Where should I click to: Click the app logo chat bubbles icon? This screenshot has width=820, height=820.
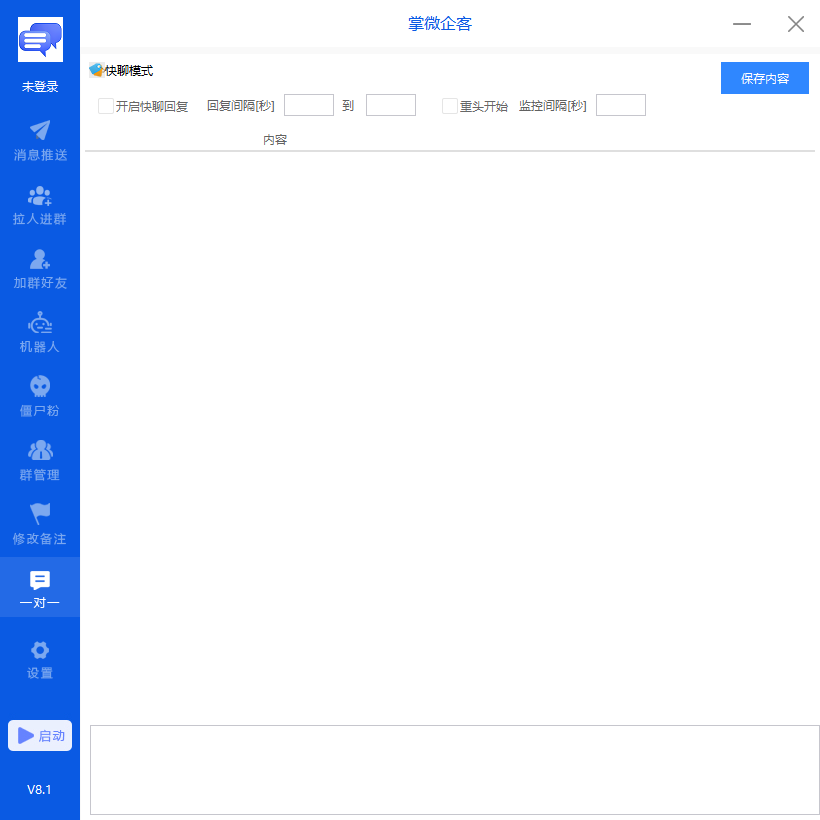click(x=40, y=39)
